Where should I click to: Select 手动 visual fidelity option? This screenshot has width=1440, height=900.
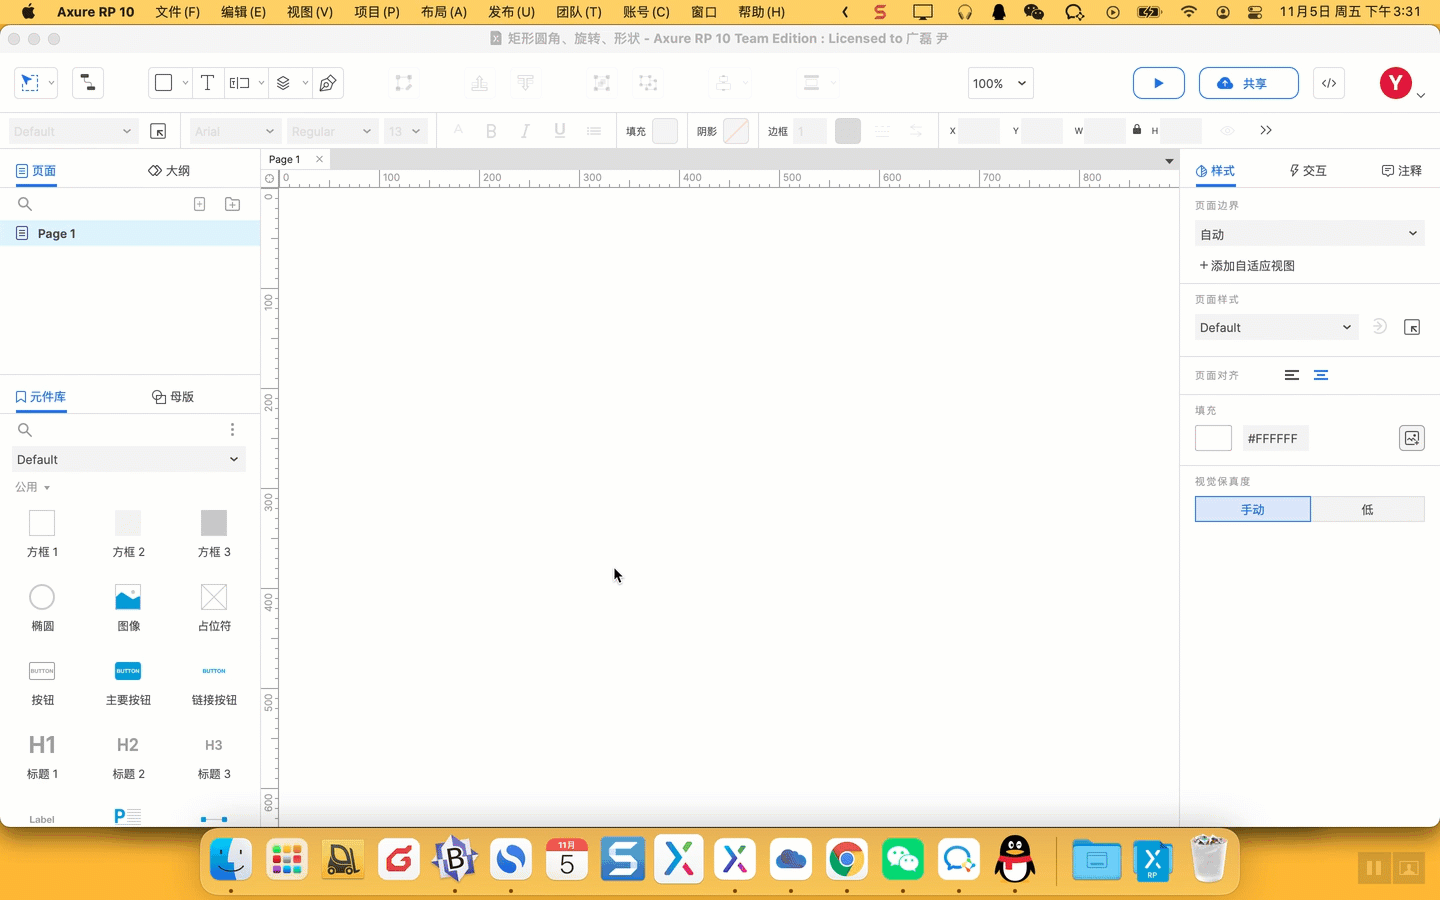point(1253,509)
